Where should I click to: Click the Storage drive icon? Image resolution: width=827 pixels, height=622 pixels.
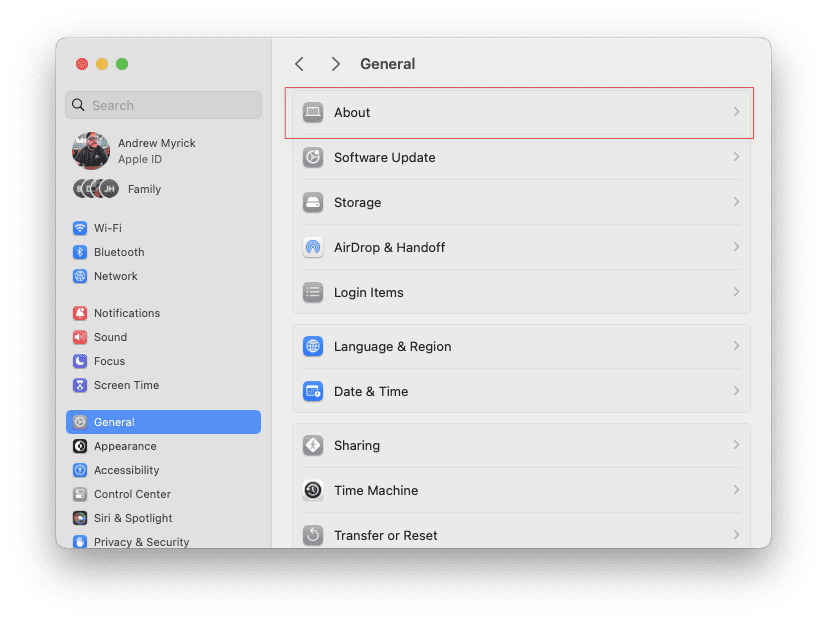[x=313, y=203]
